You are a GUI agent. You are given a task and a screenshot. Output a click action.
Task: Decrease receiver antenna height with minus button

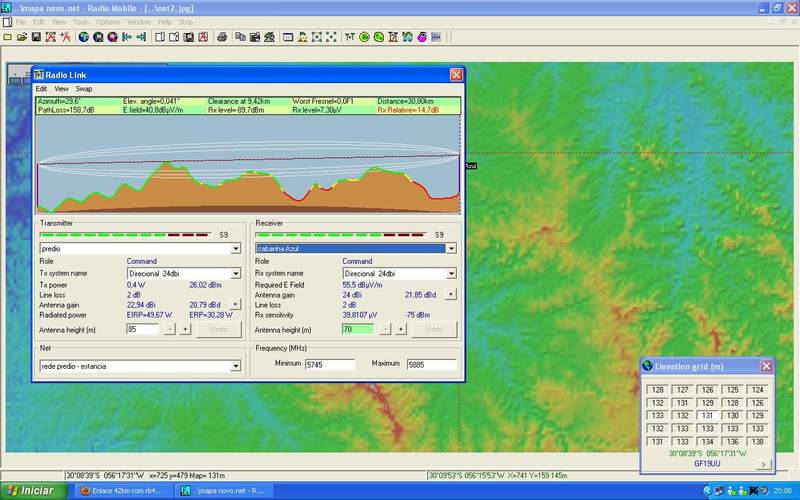pos(385,329)
